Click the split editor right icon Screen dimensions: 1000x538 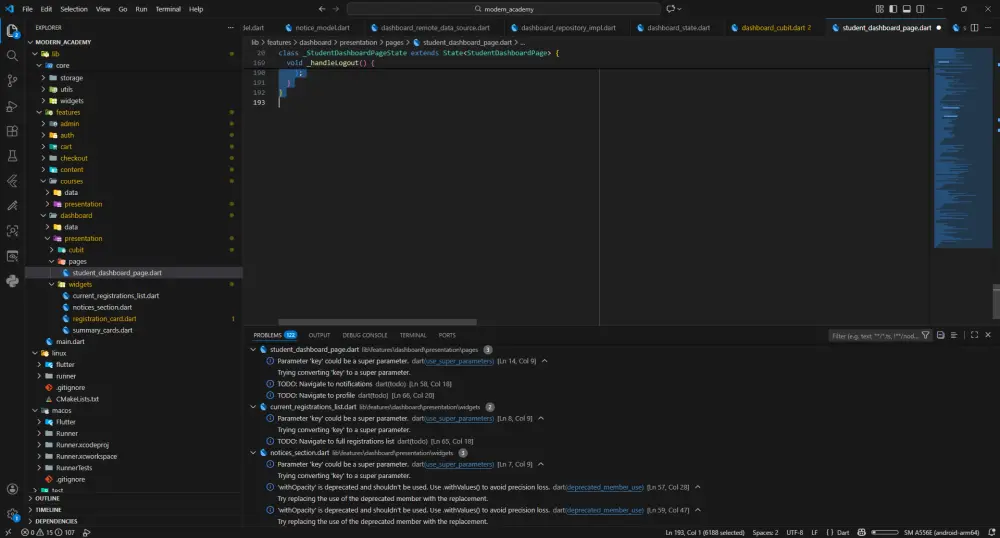point(974,27)
